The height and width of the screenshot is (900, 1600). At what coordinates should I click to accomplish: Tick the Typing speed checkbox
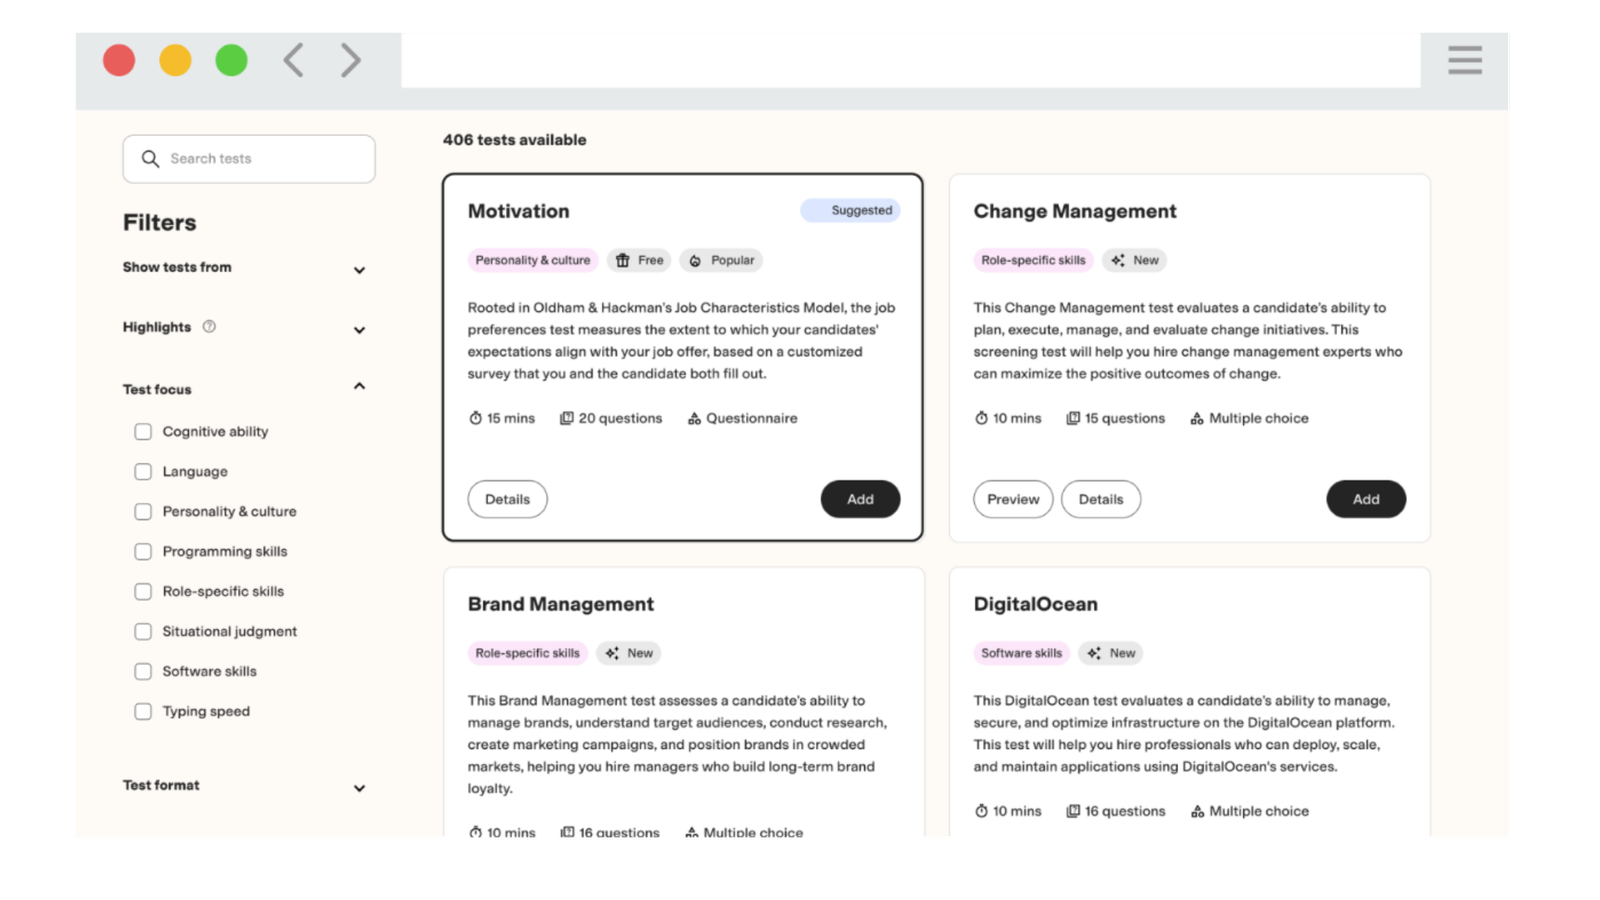coord(143,712)
